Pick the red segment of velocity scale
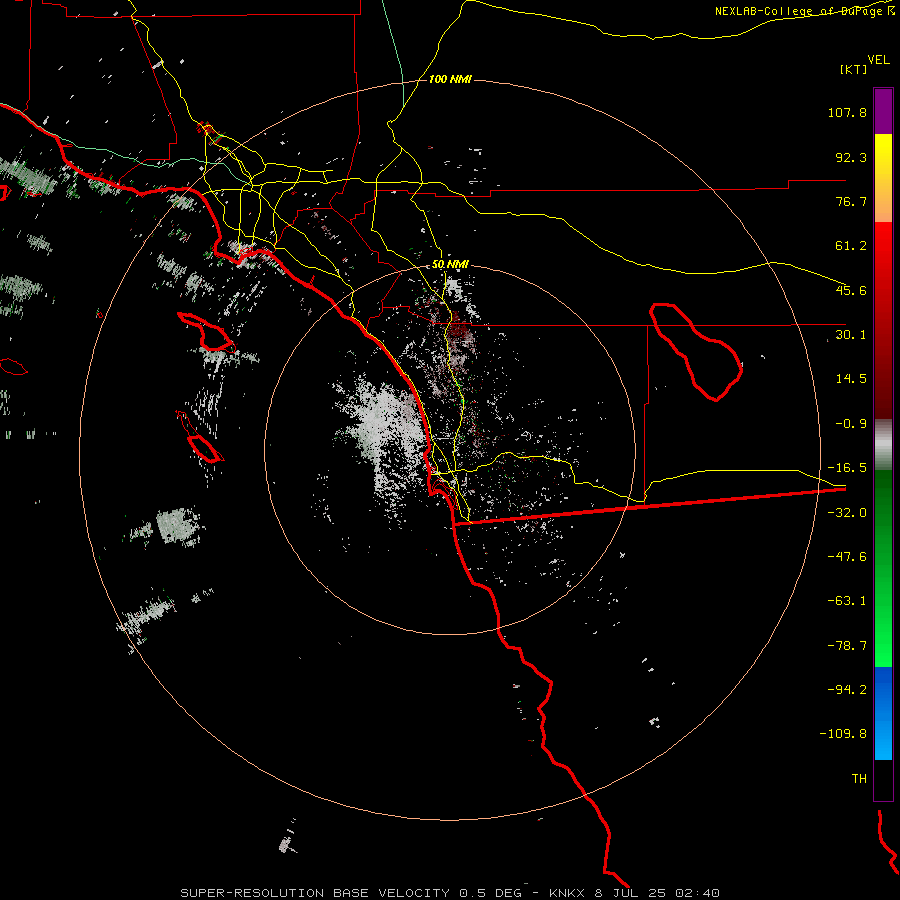This screenshot has height=900, width=900. tap(883, 320)
